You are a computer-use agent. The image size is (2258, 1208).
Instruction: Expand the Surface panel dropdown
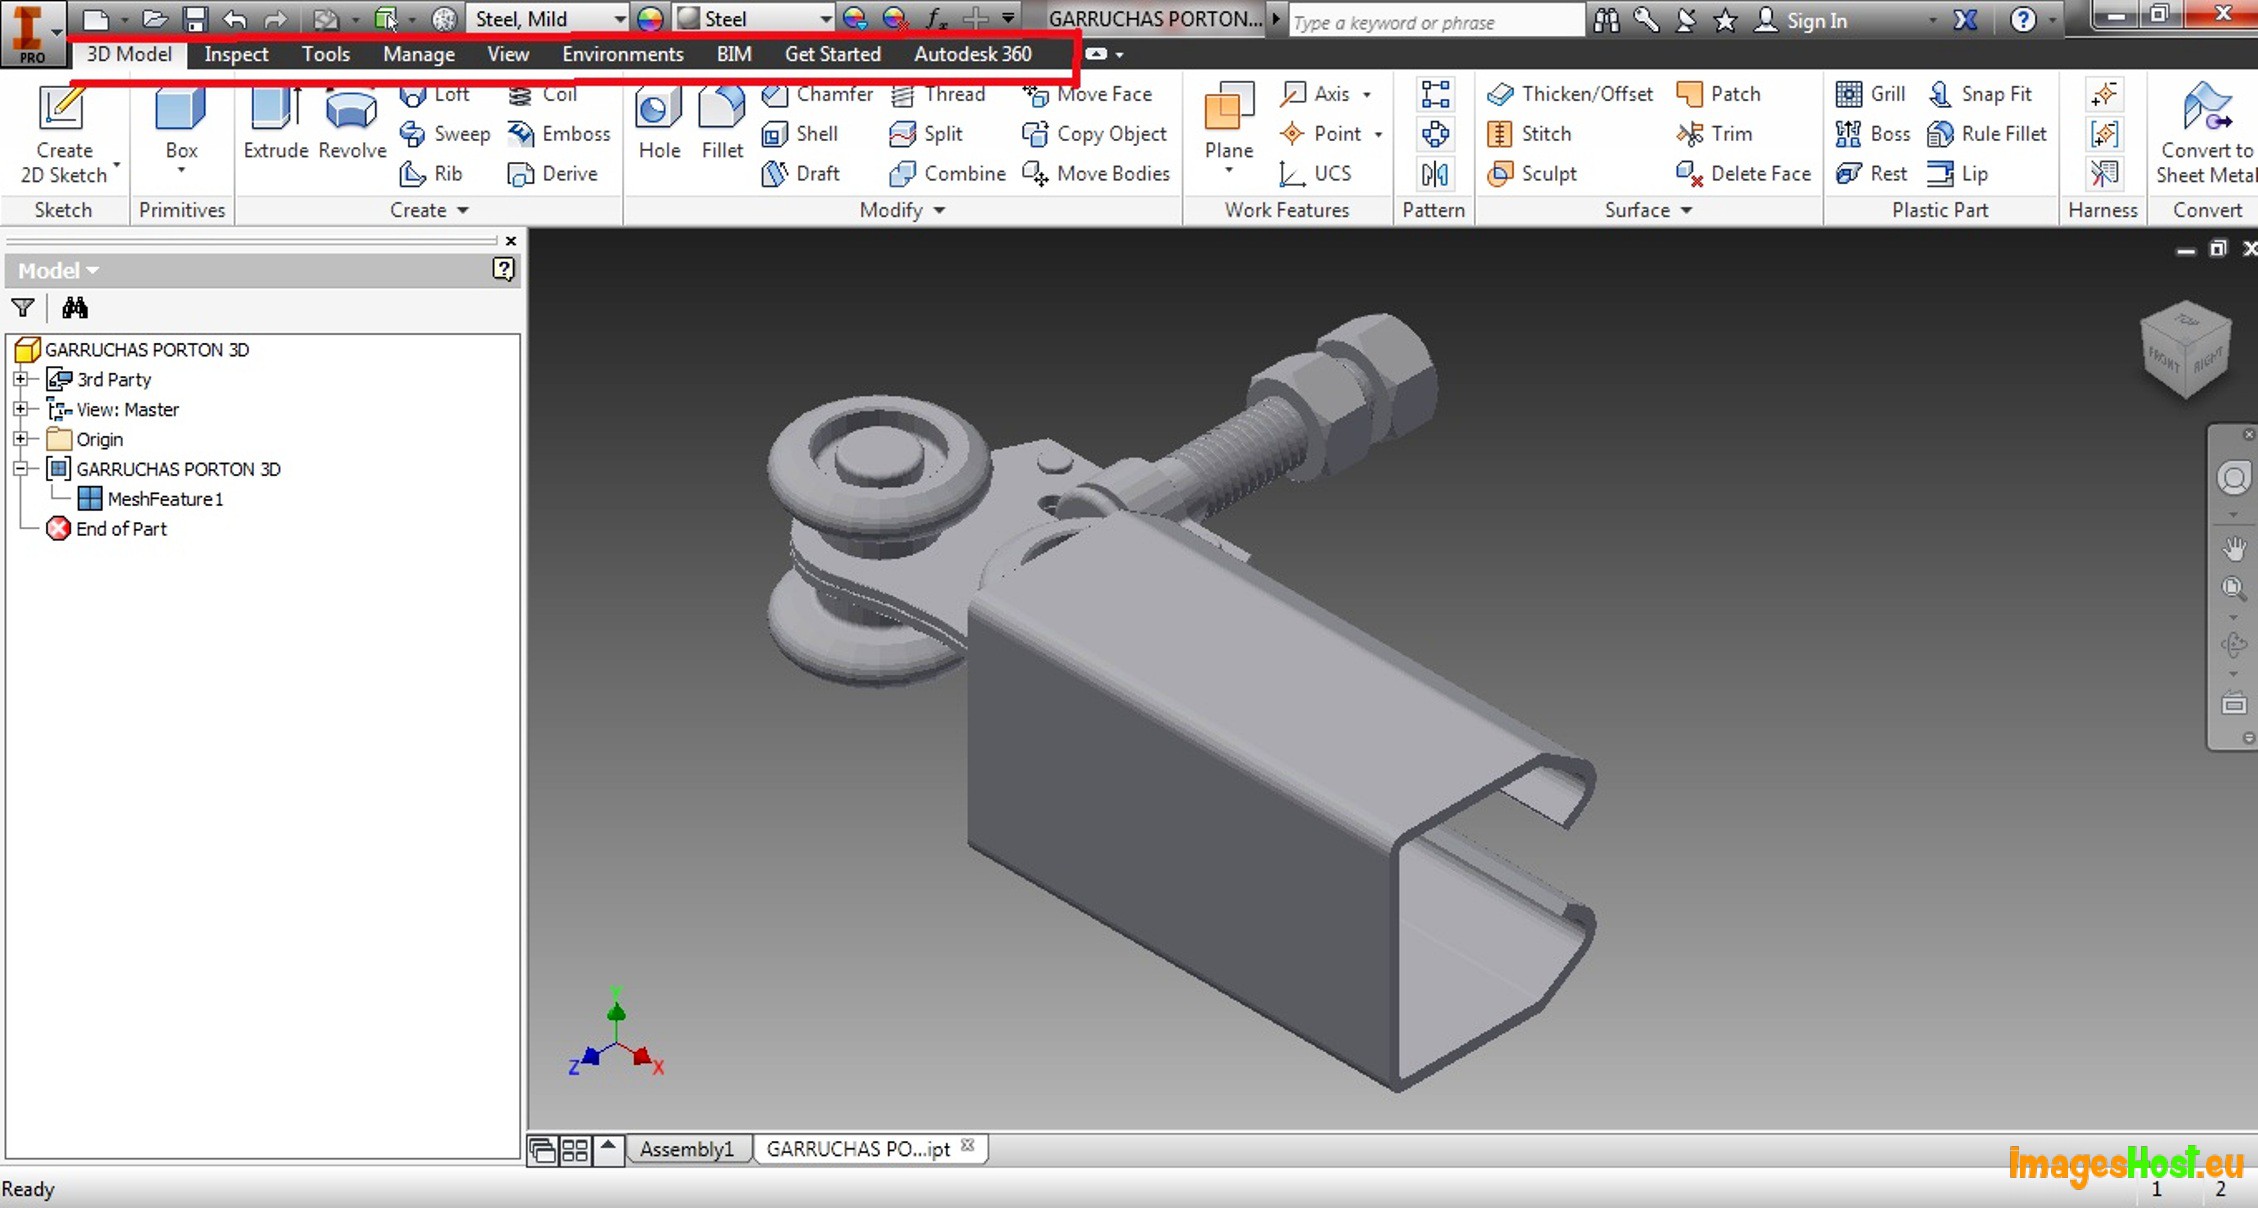[1686, 211]
